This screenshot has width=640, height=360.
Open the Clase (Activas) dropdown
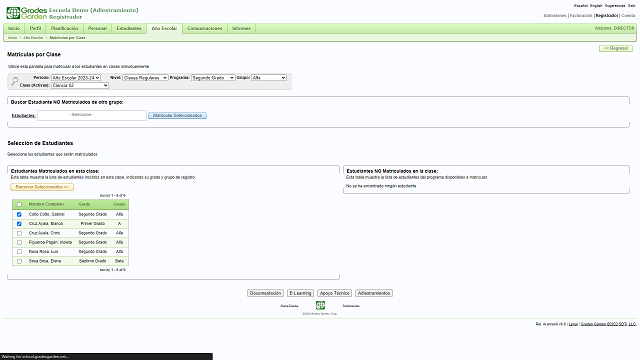coord(80,85)
